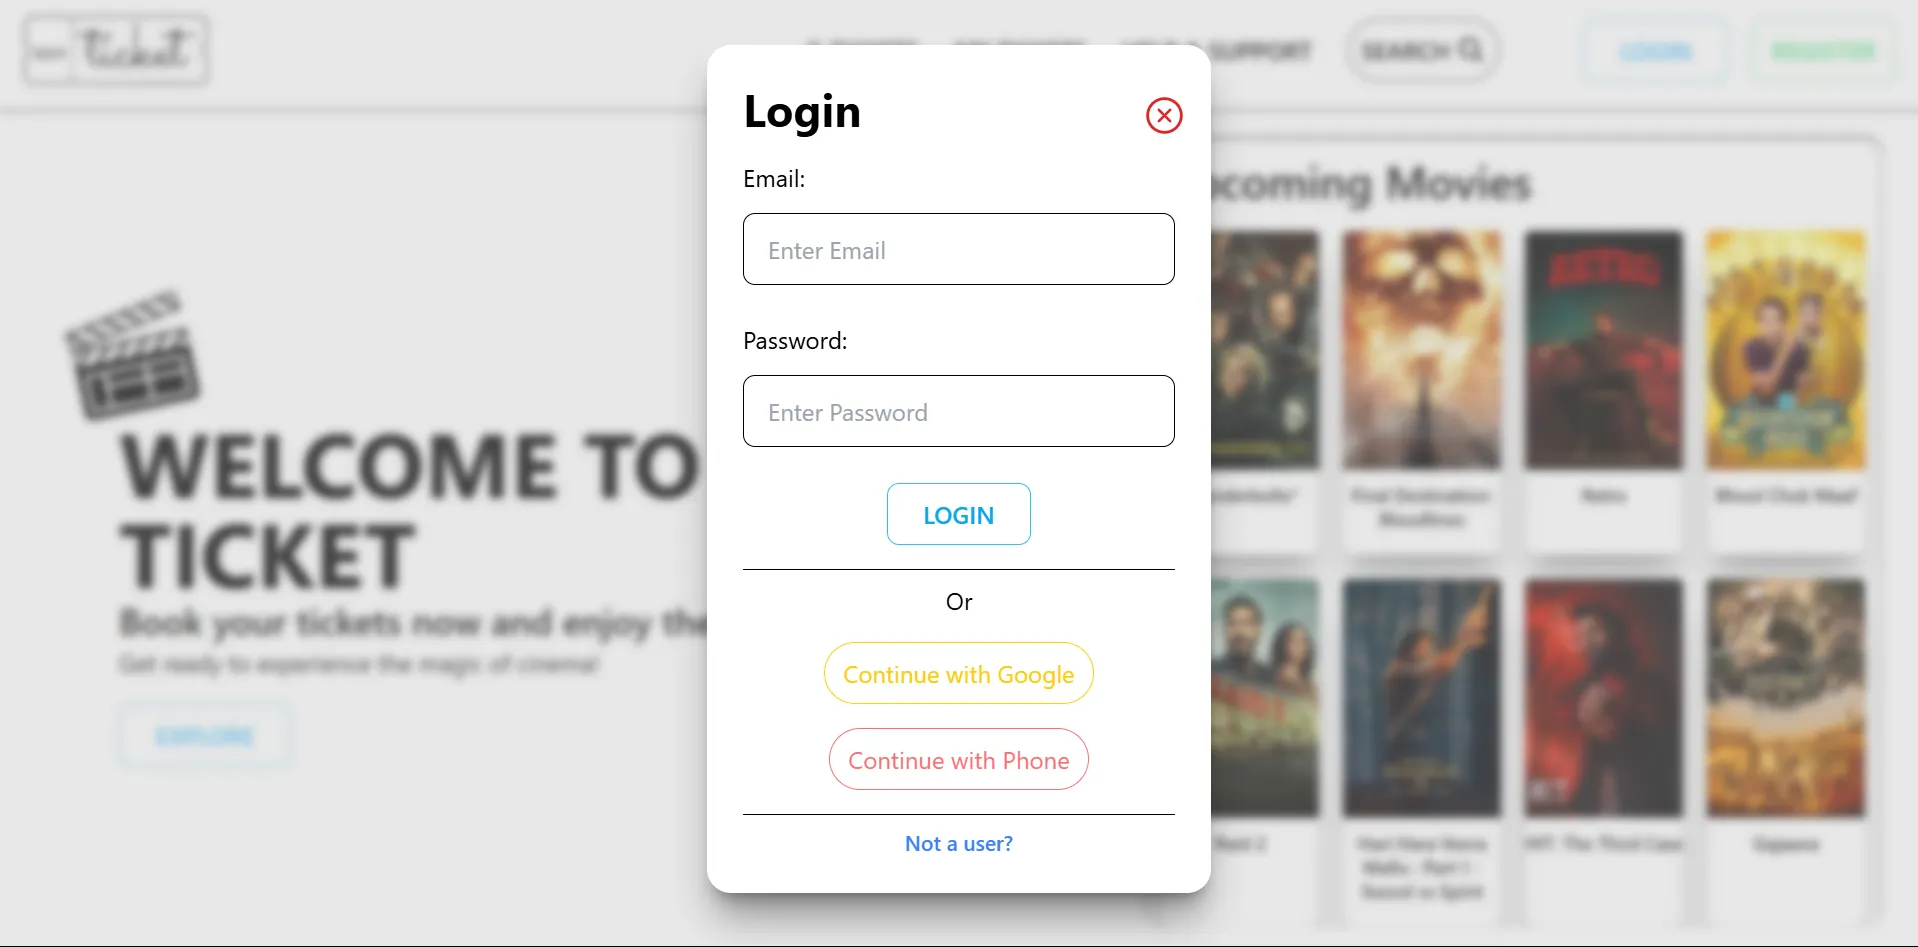Open the raised-sword movie poster
This screenshot has height=947, width=1918.
(x=1421, y=698)
